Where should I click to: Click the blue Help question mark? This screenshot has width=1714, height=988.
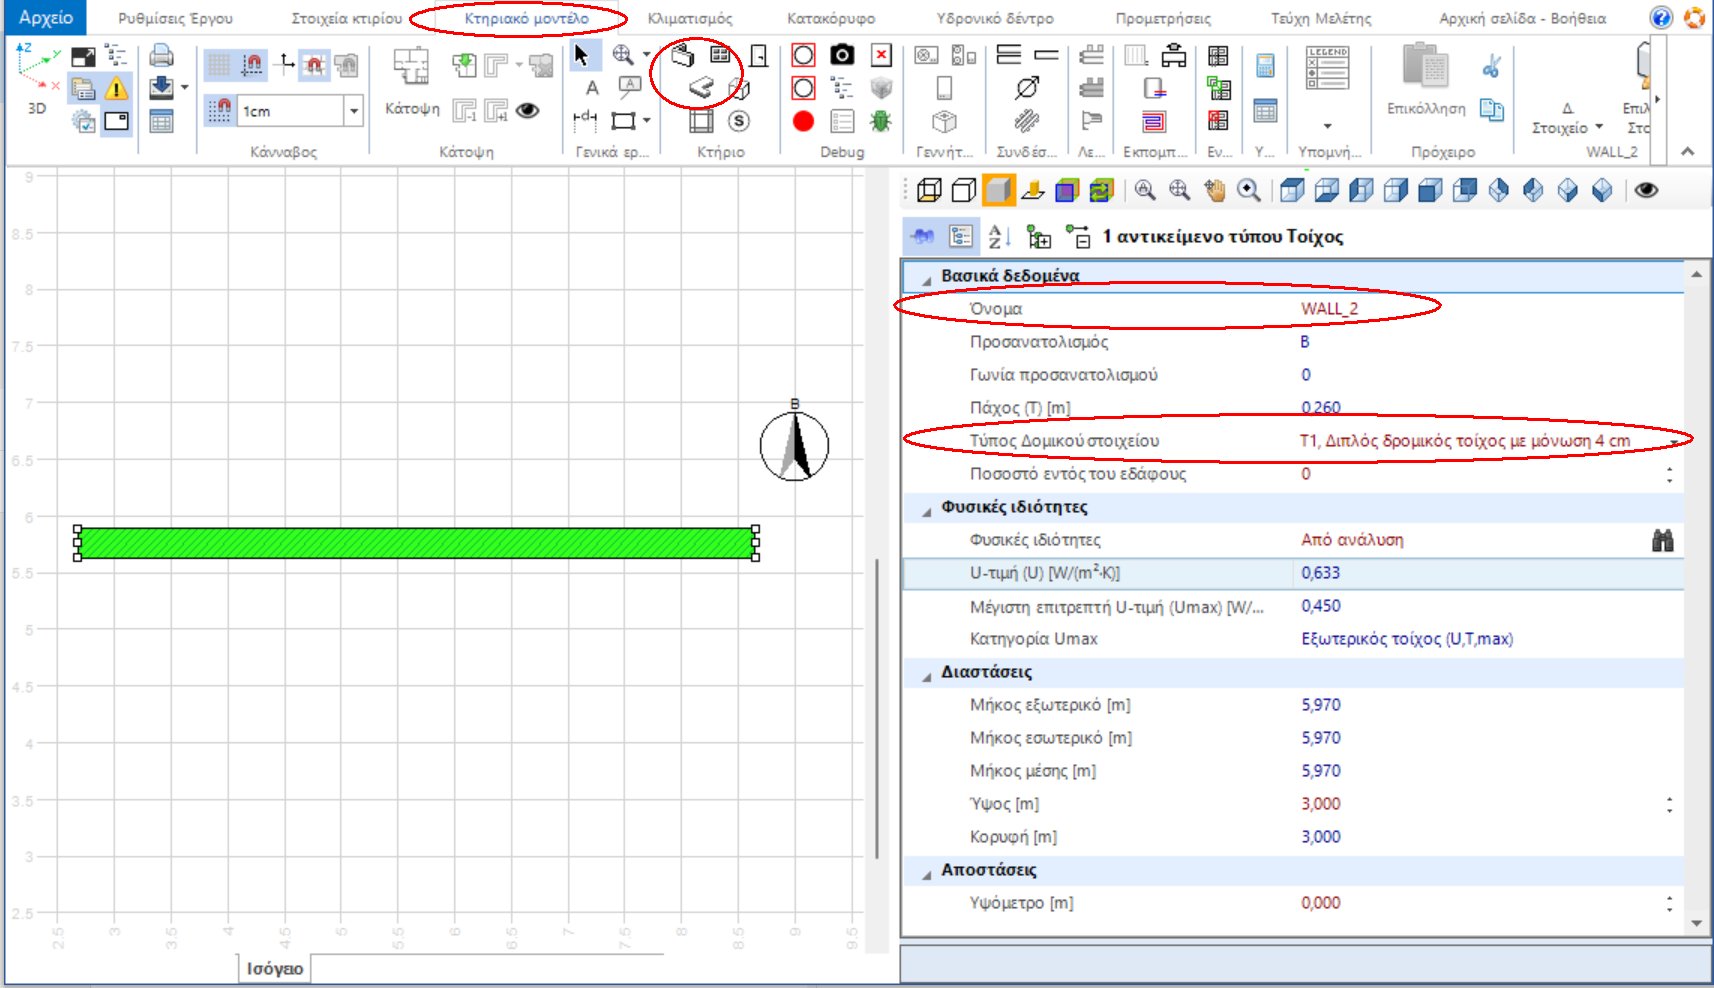tap(1659, 16)
